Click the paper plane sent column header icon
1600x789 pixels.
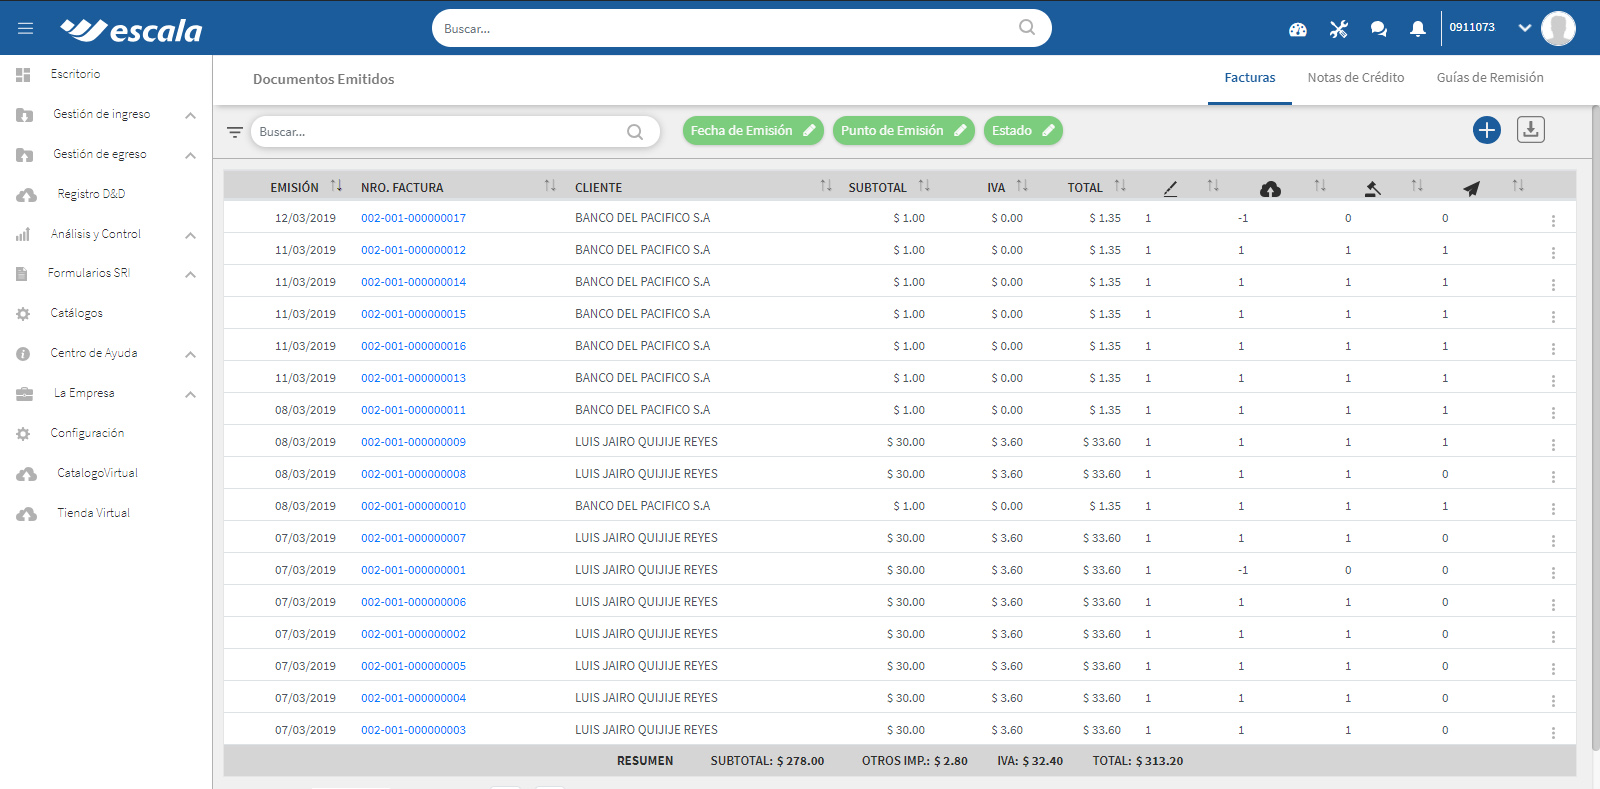tap(1471, 188)
